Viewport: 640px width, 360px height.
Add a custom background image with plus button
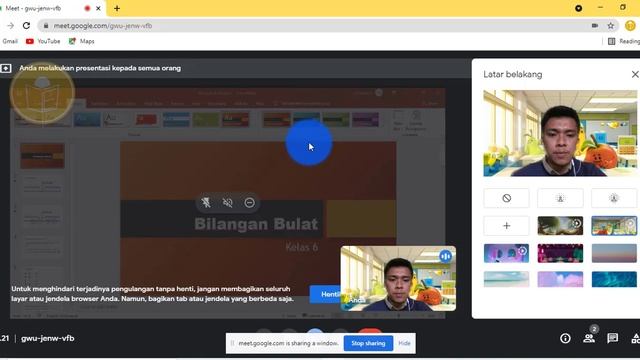pos(507,226)
